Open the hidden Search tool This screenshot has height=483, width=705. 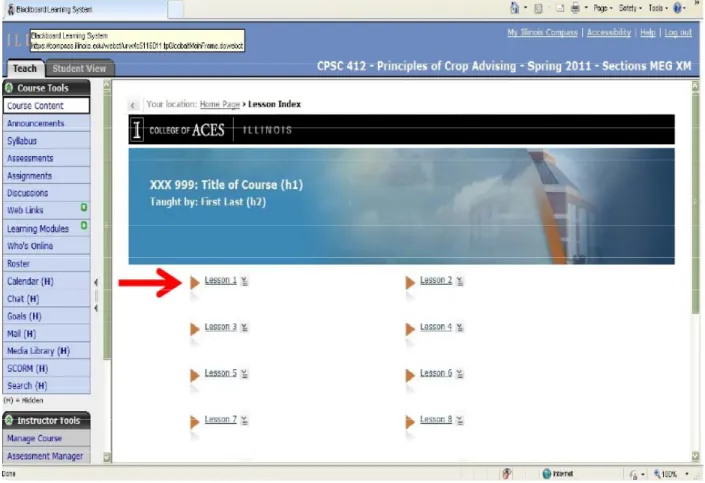[46, 386]
